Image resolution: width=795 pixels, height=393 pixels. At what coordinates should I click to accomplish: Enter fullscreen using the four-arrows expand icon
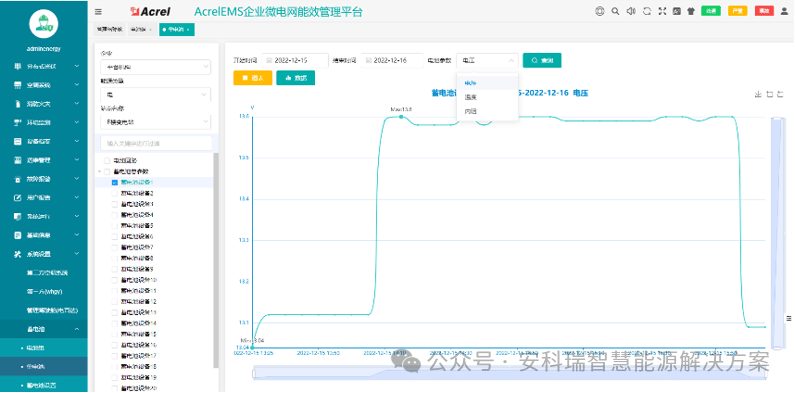[662, 11]
